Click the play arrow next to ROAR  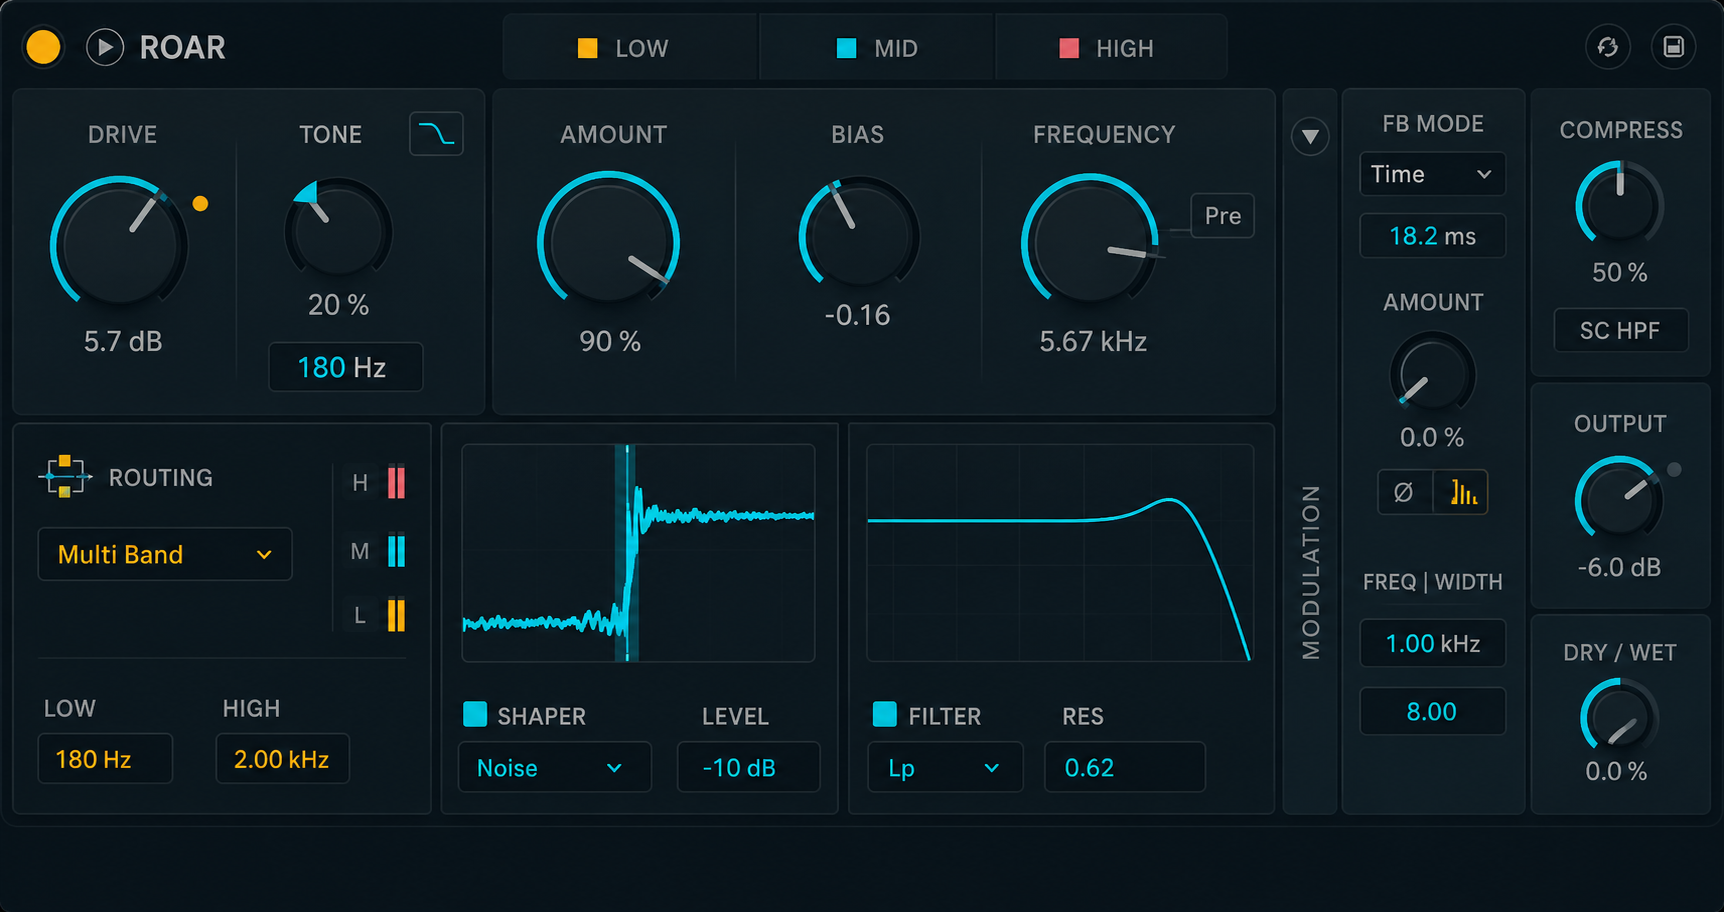(x=105, y=47)
